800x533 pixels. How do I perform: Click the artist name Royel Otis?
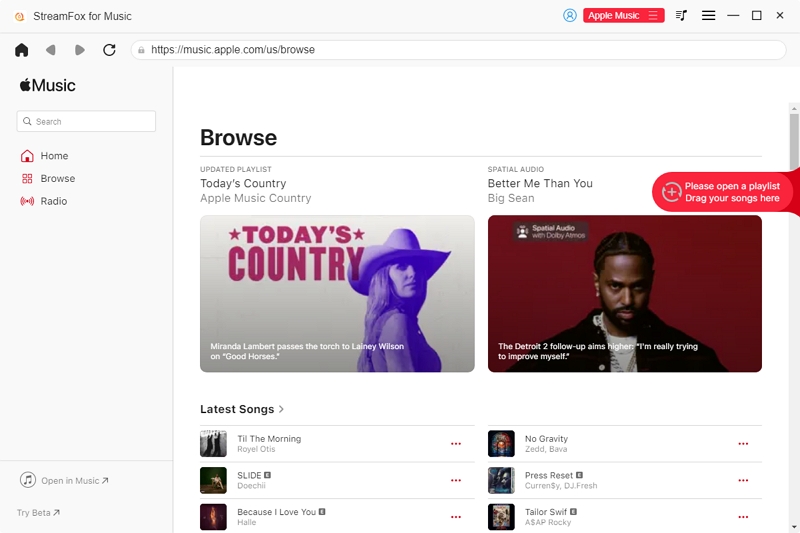(256, 449)
